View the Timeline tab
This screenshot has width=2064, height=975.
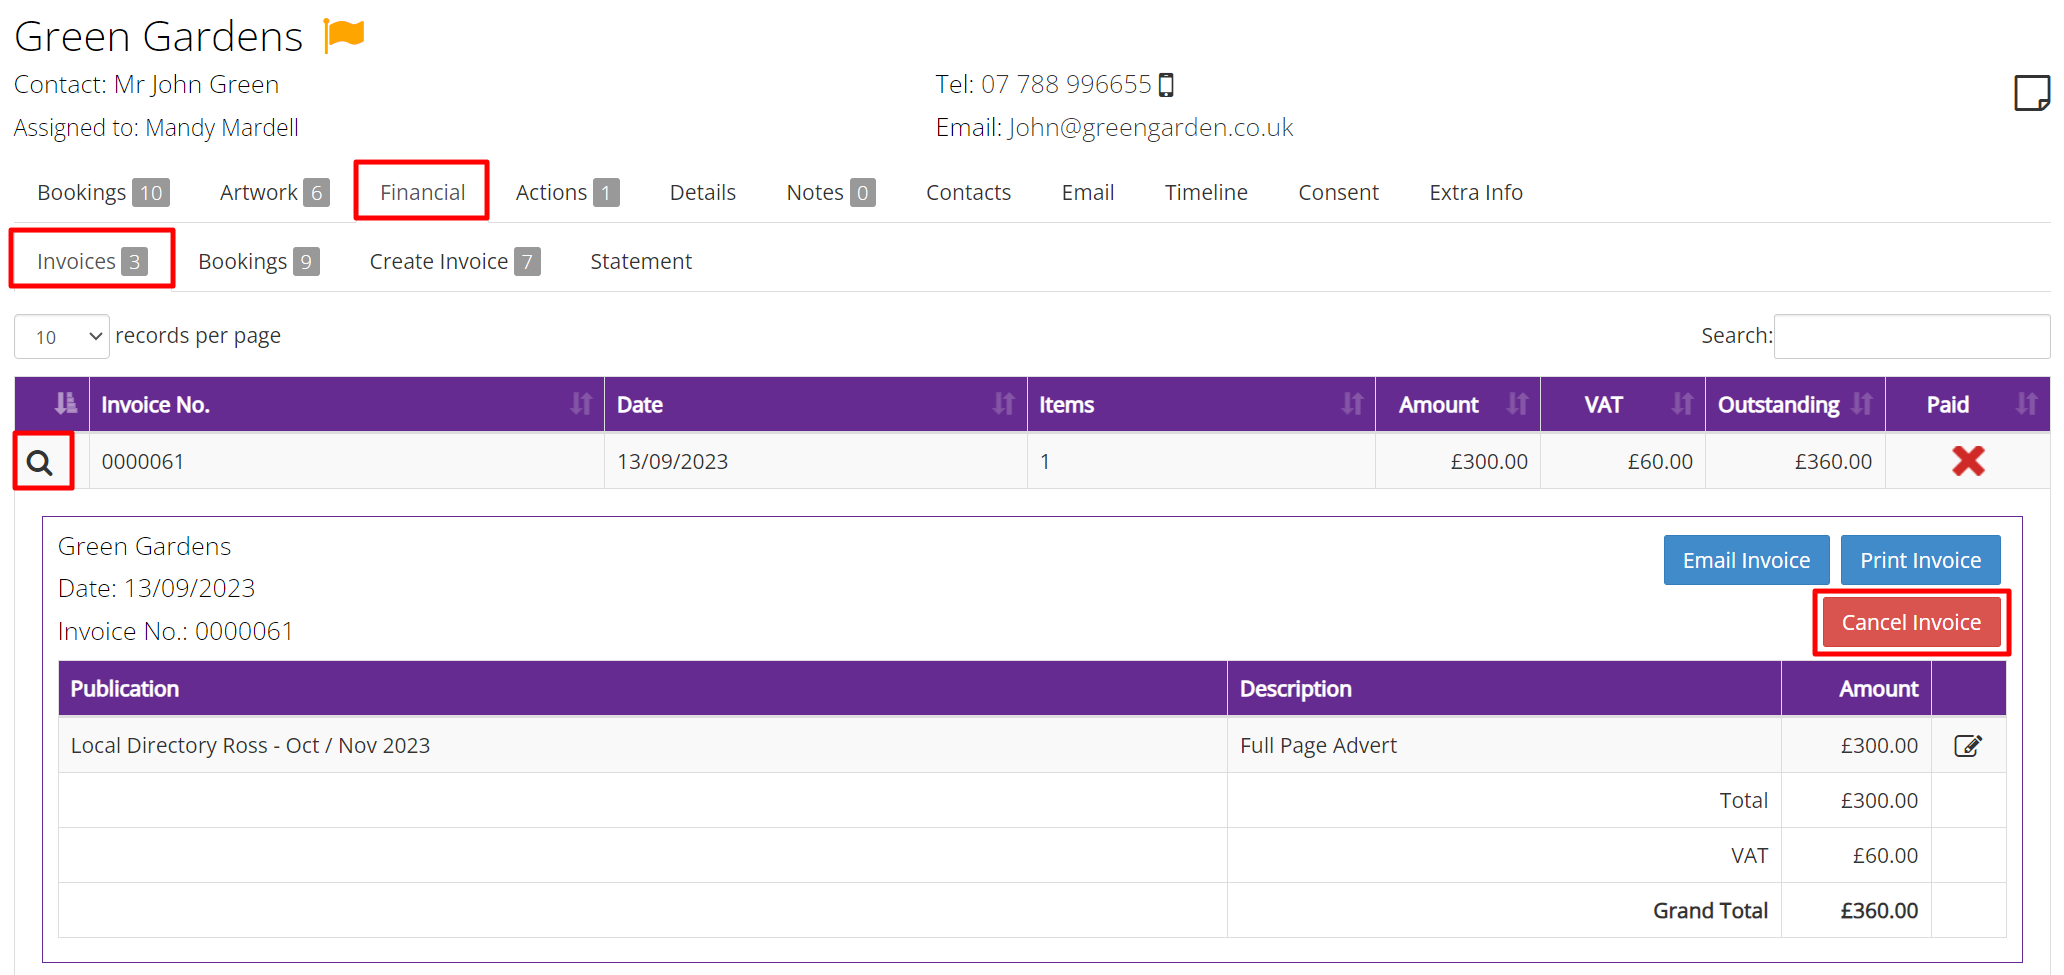click(x=1206, y=192)
